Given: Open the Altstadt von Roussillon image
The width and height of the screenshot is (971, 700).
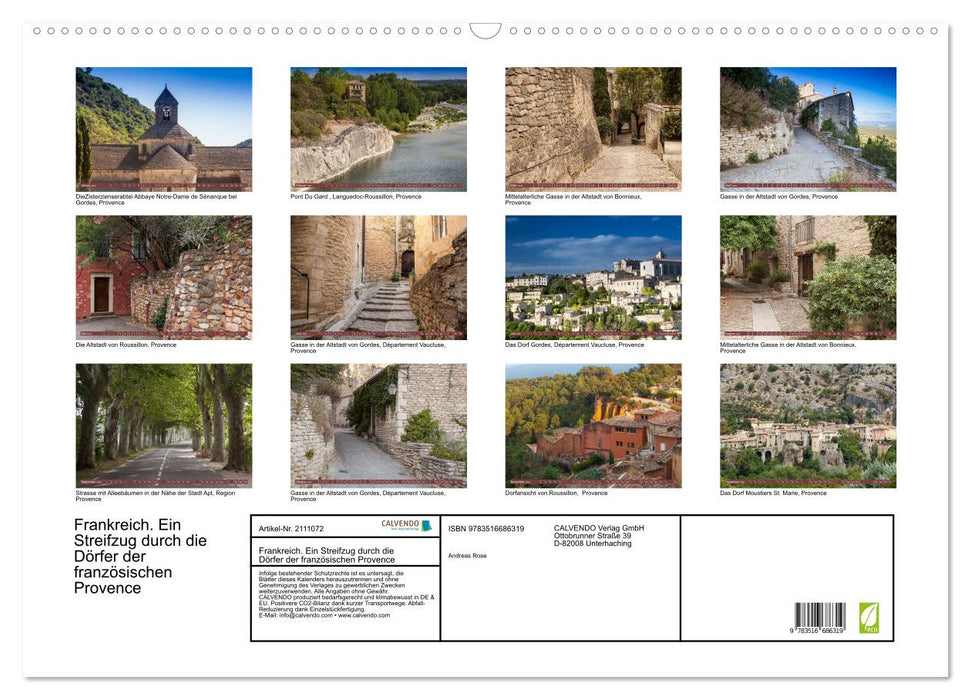Looking at the screenshot, I should [x=163, y=277].
